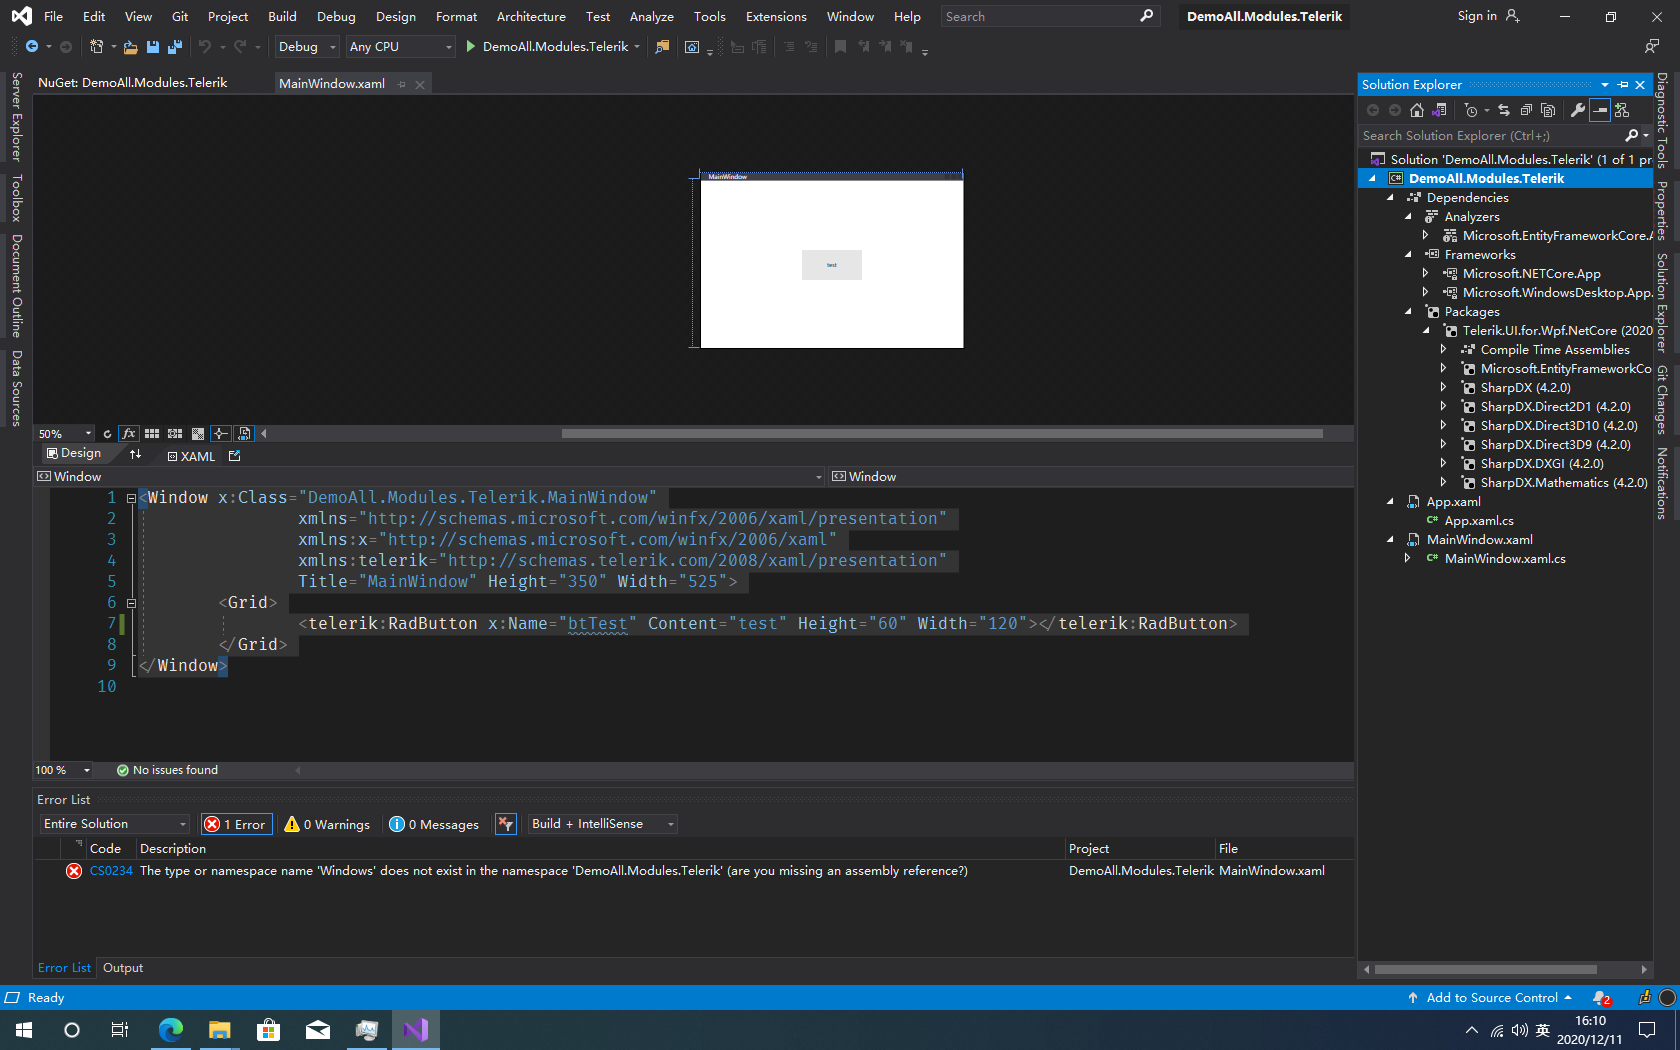The height and width of the screenshot is (1050, 1680).
Task: Open the Debug configuration dropdown
Action: coord(307,47)
